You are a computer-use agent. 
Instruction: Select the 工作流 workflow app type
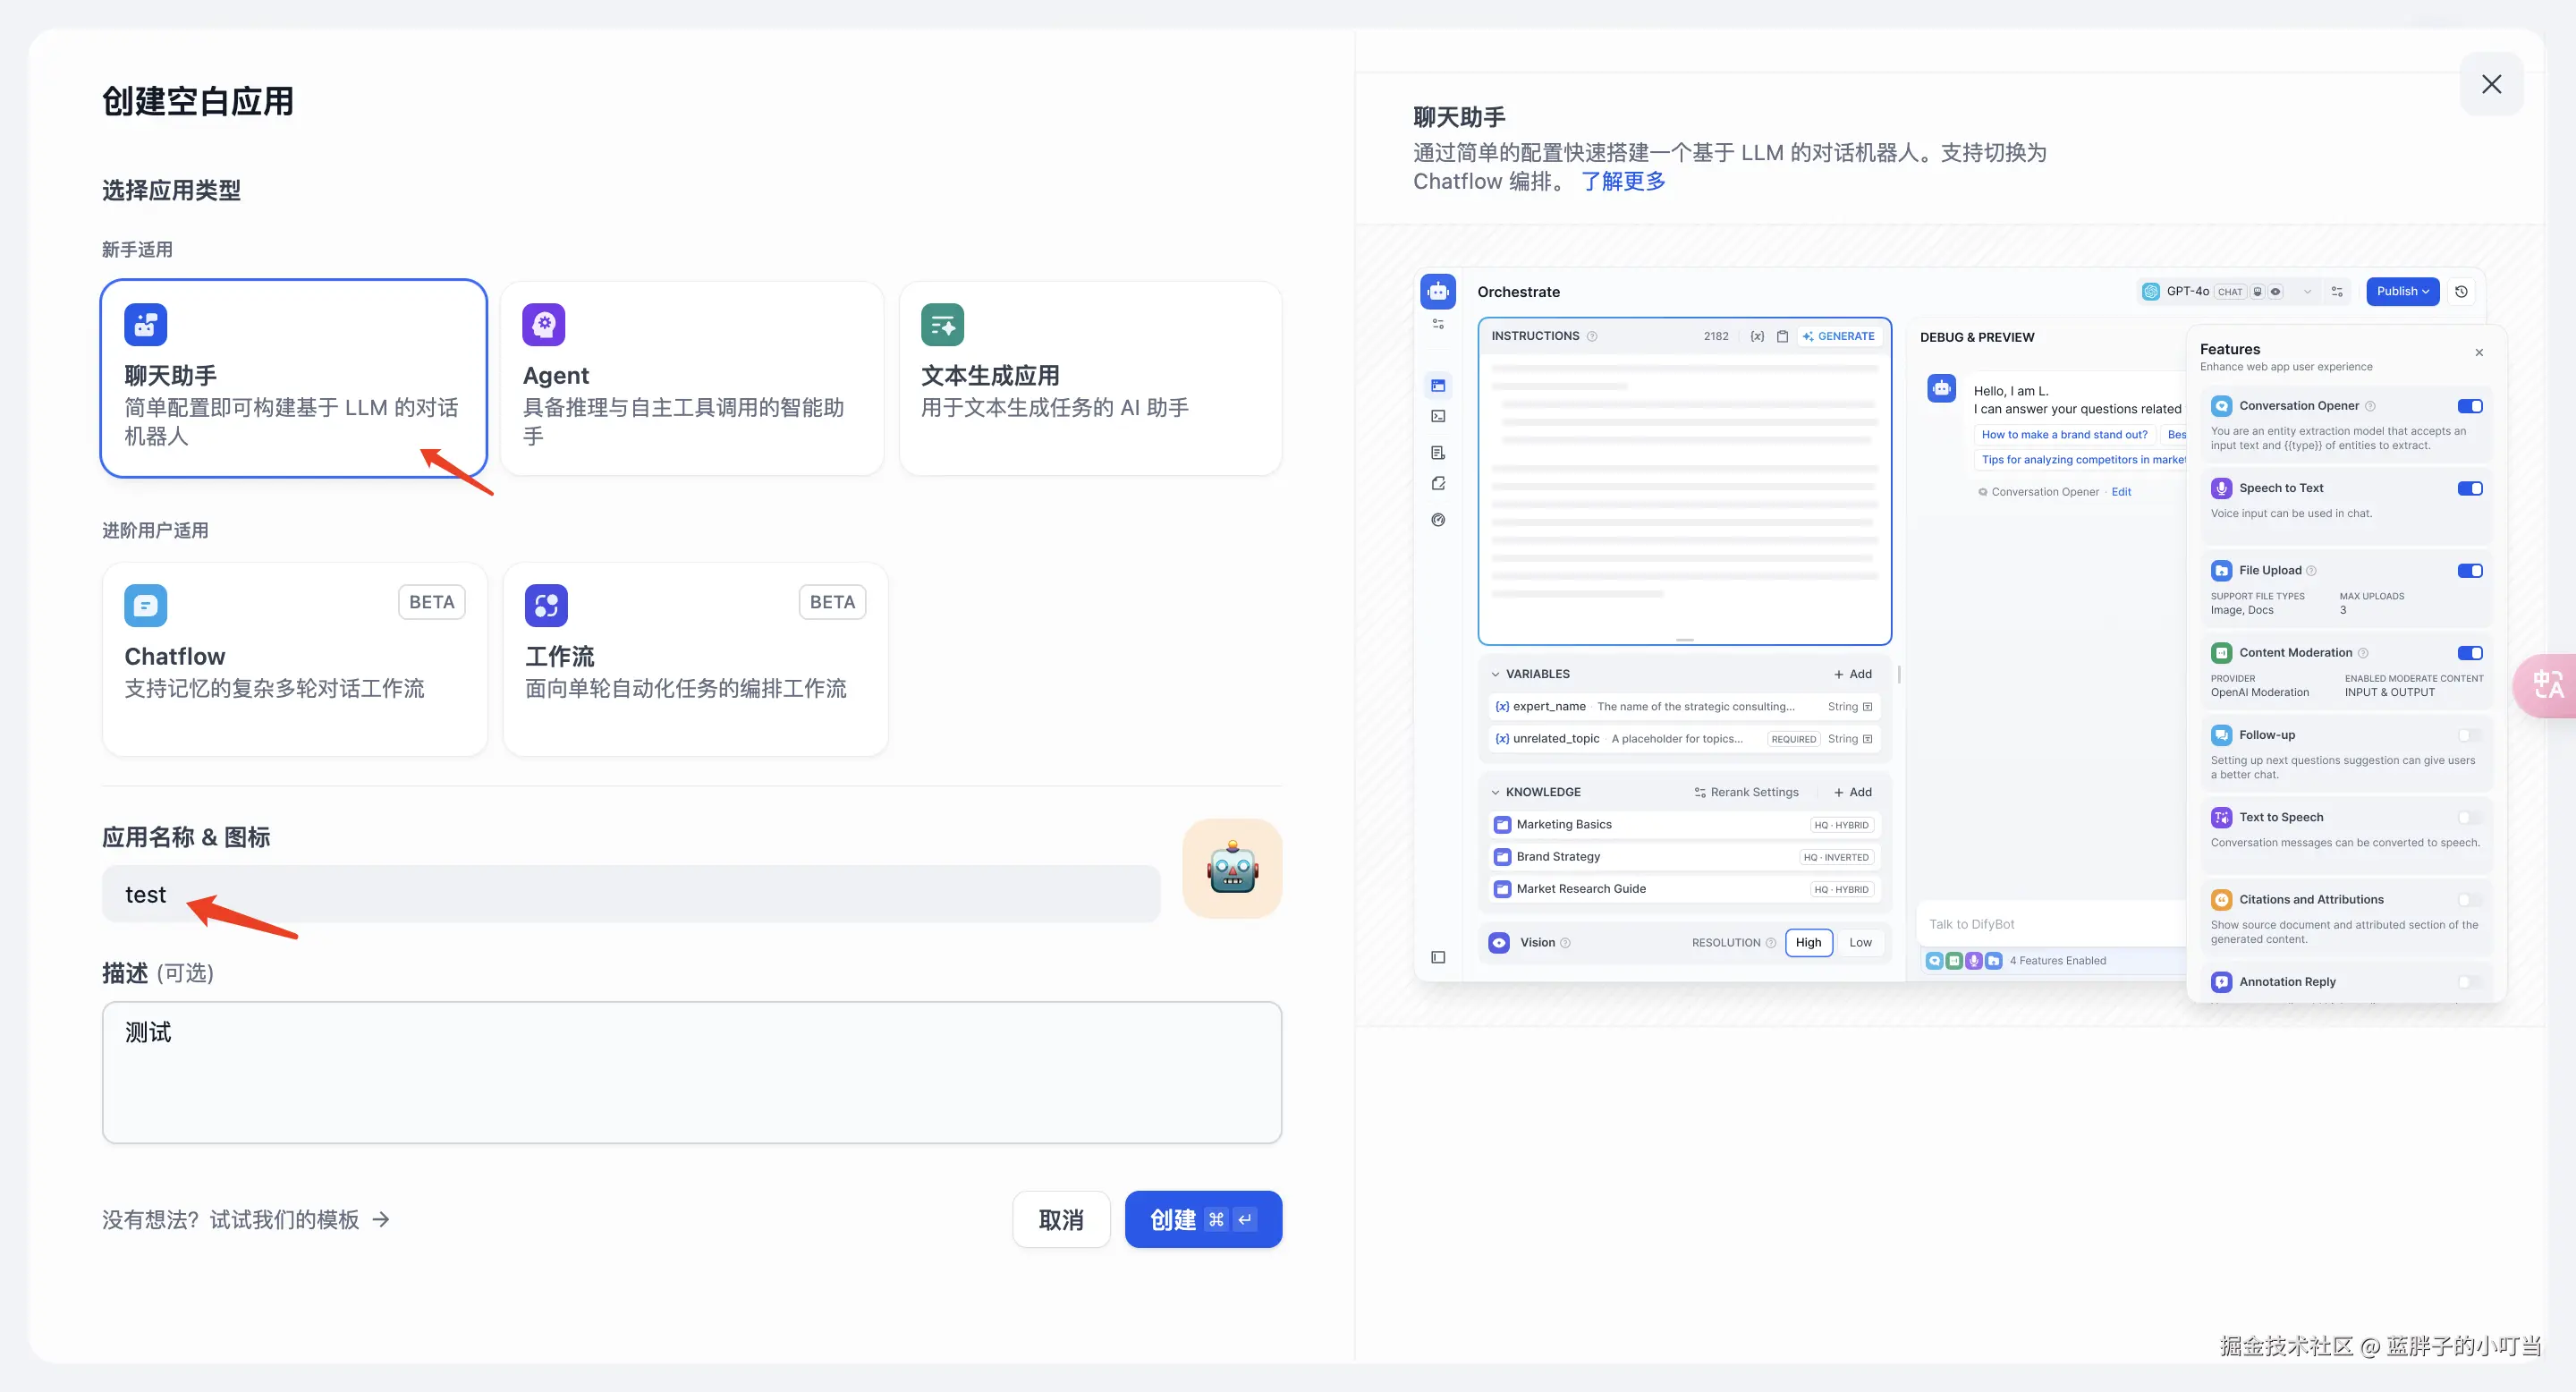pos(694,658)
